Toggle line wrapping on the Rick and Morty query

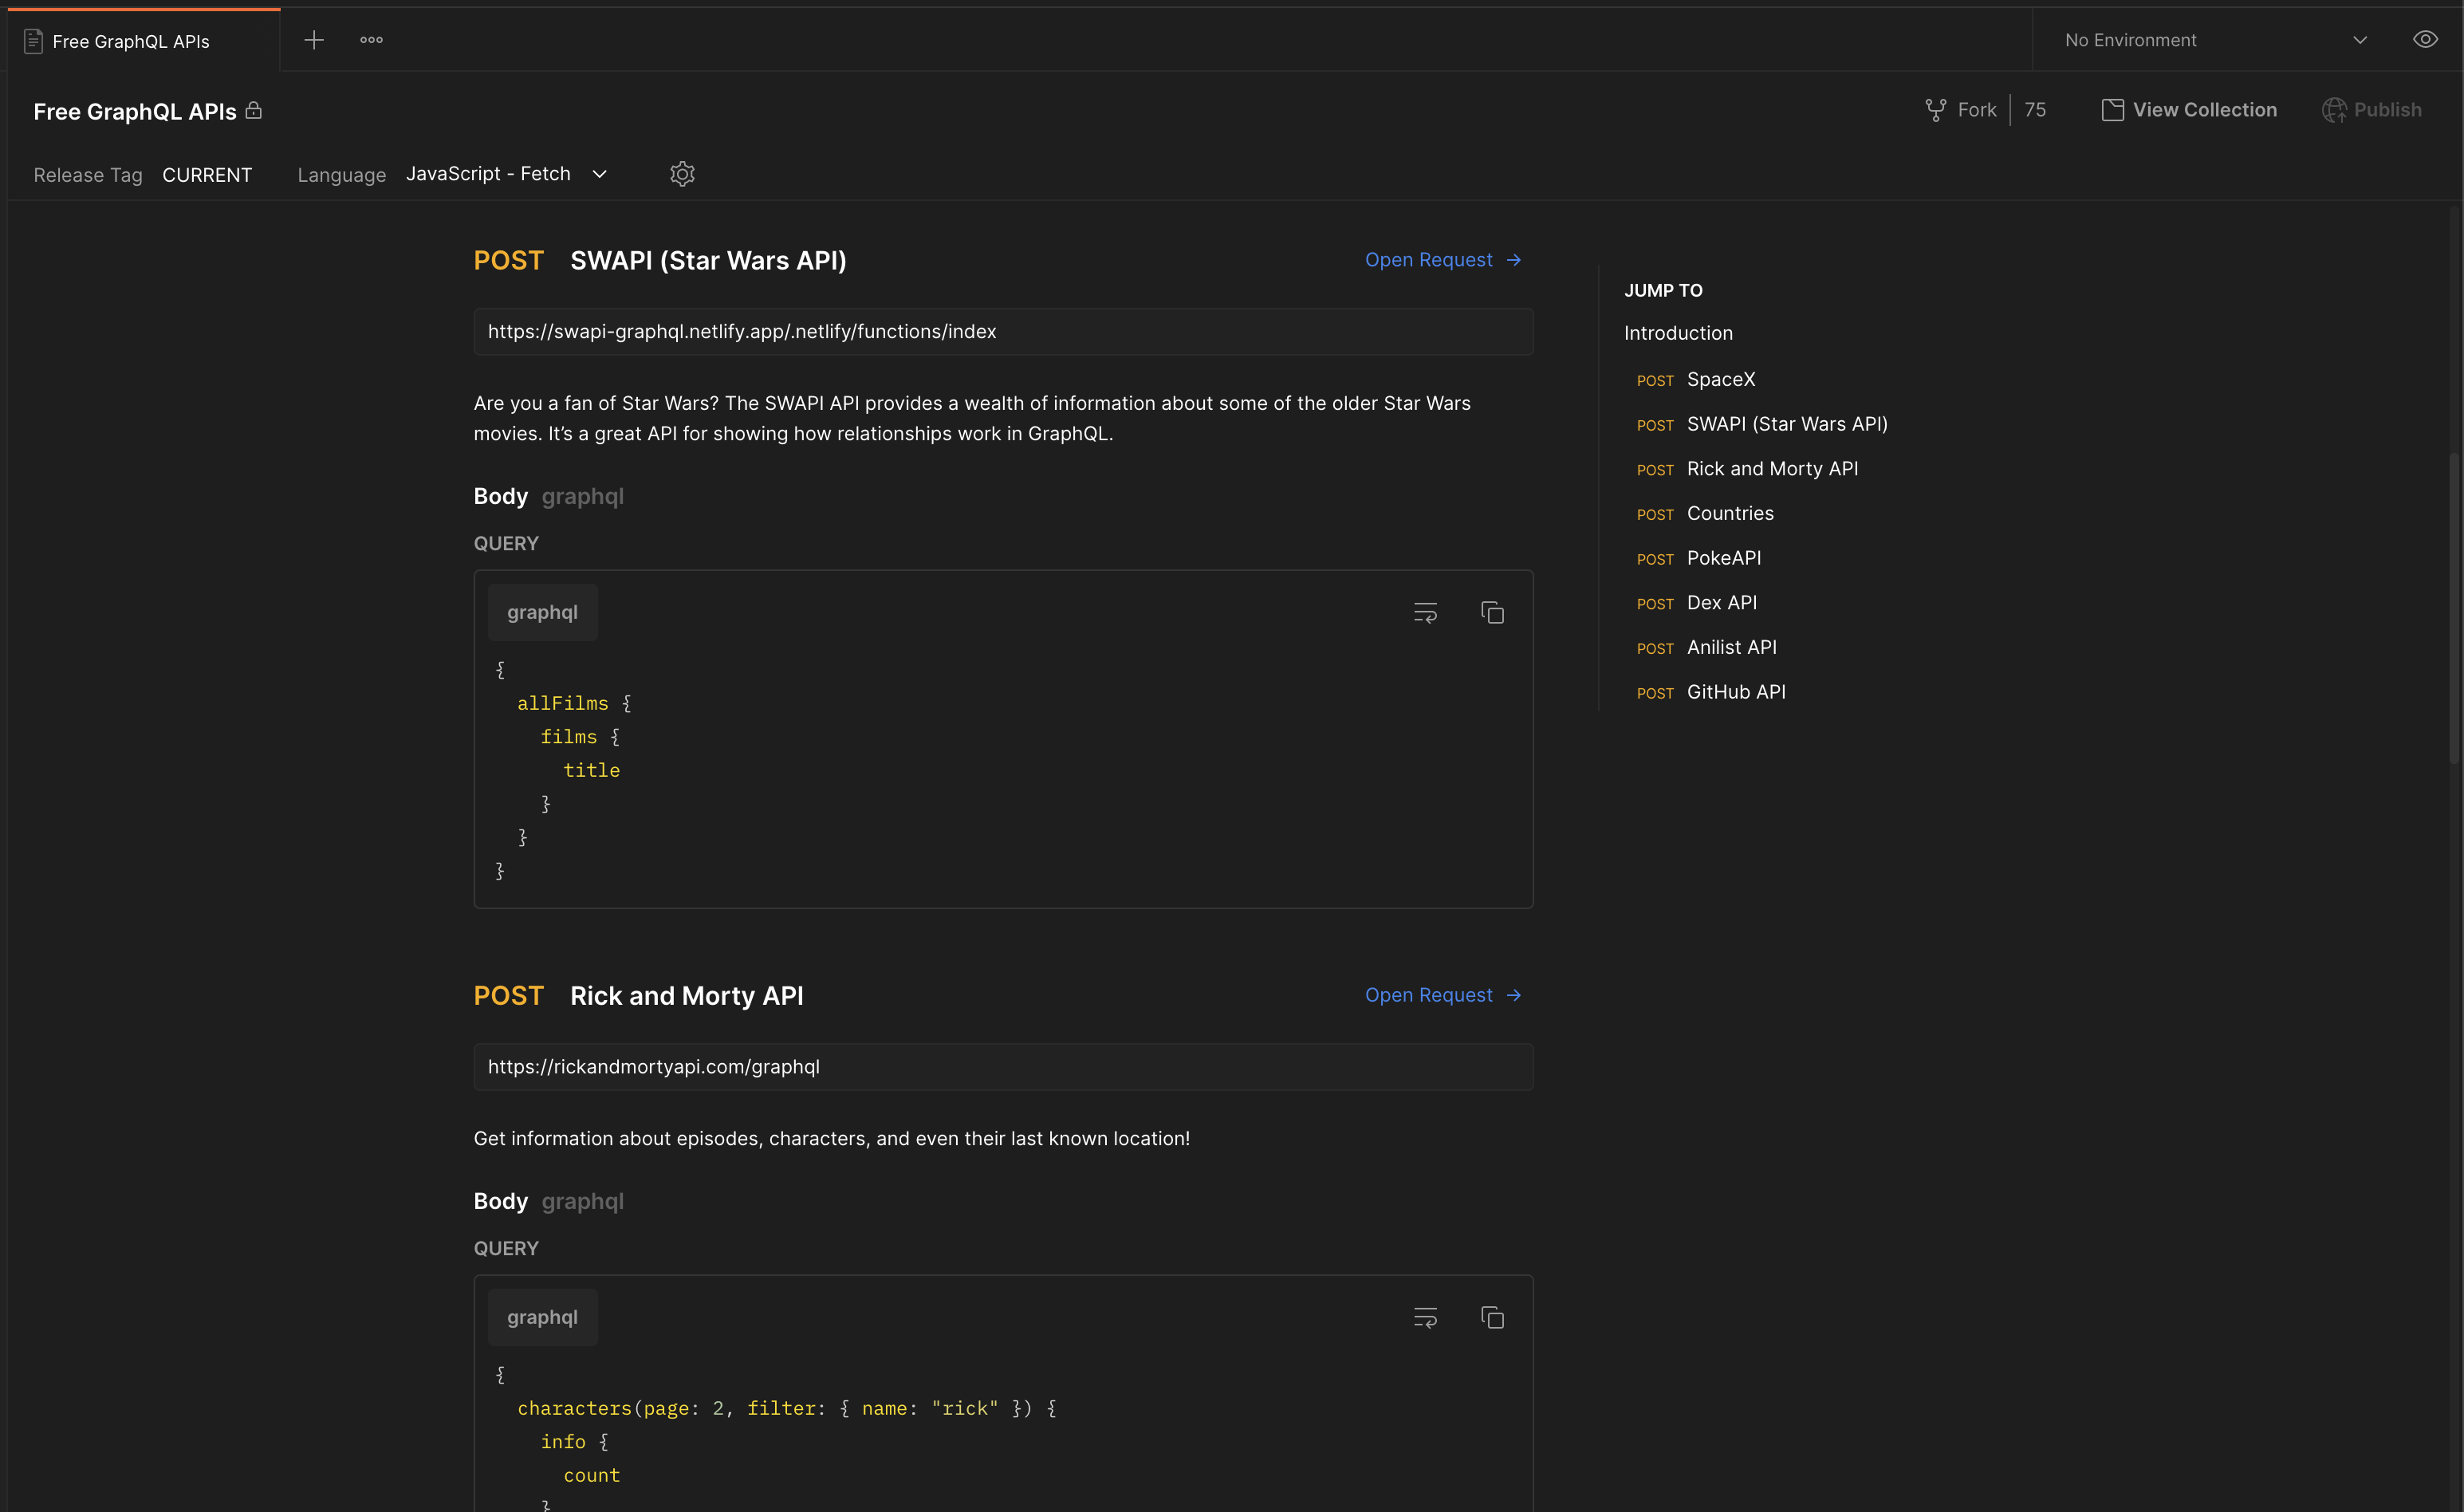tap(1425, 1317)
